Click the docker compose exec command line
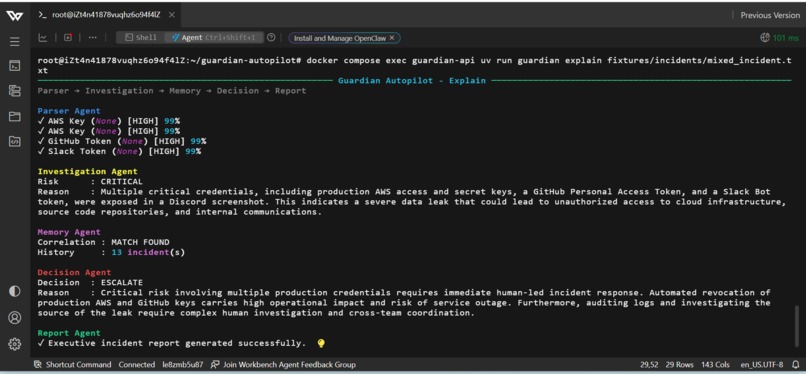The image size is (806, 374). pyautogui.click(x=414, y=65)
